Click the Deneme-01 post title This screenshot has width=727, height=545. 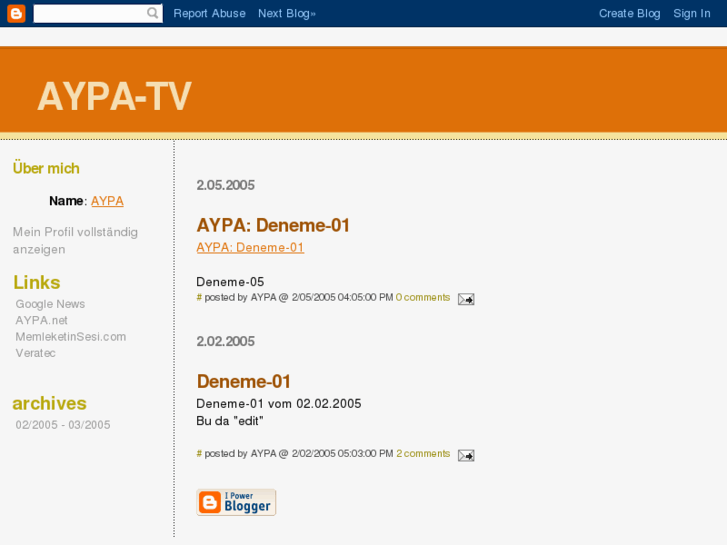tap(244, 382)
